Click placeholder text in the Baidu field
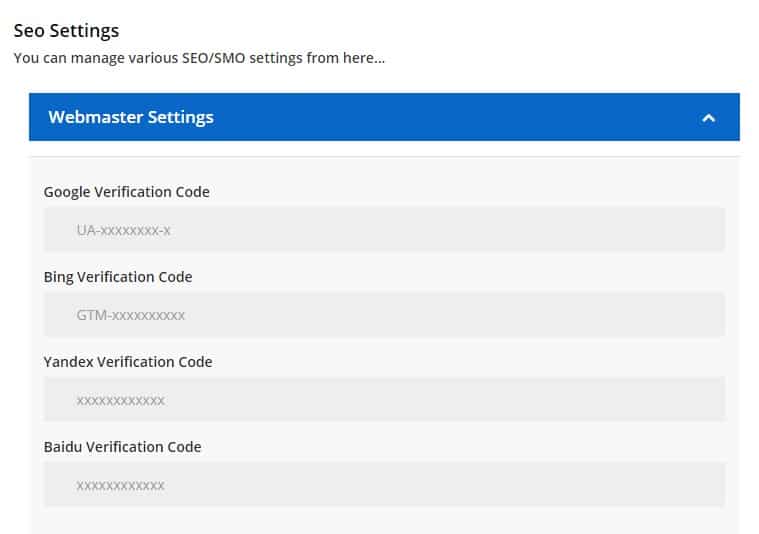The width and height of the screenshot is (759, 534). click(120, 485)
